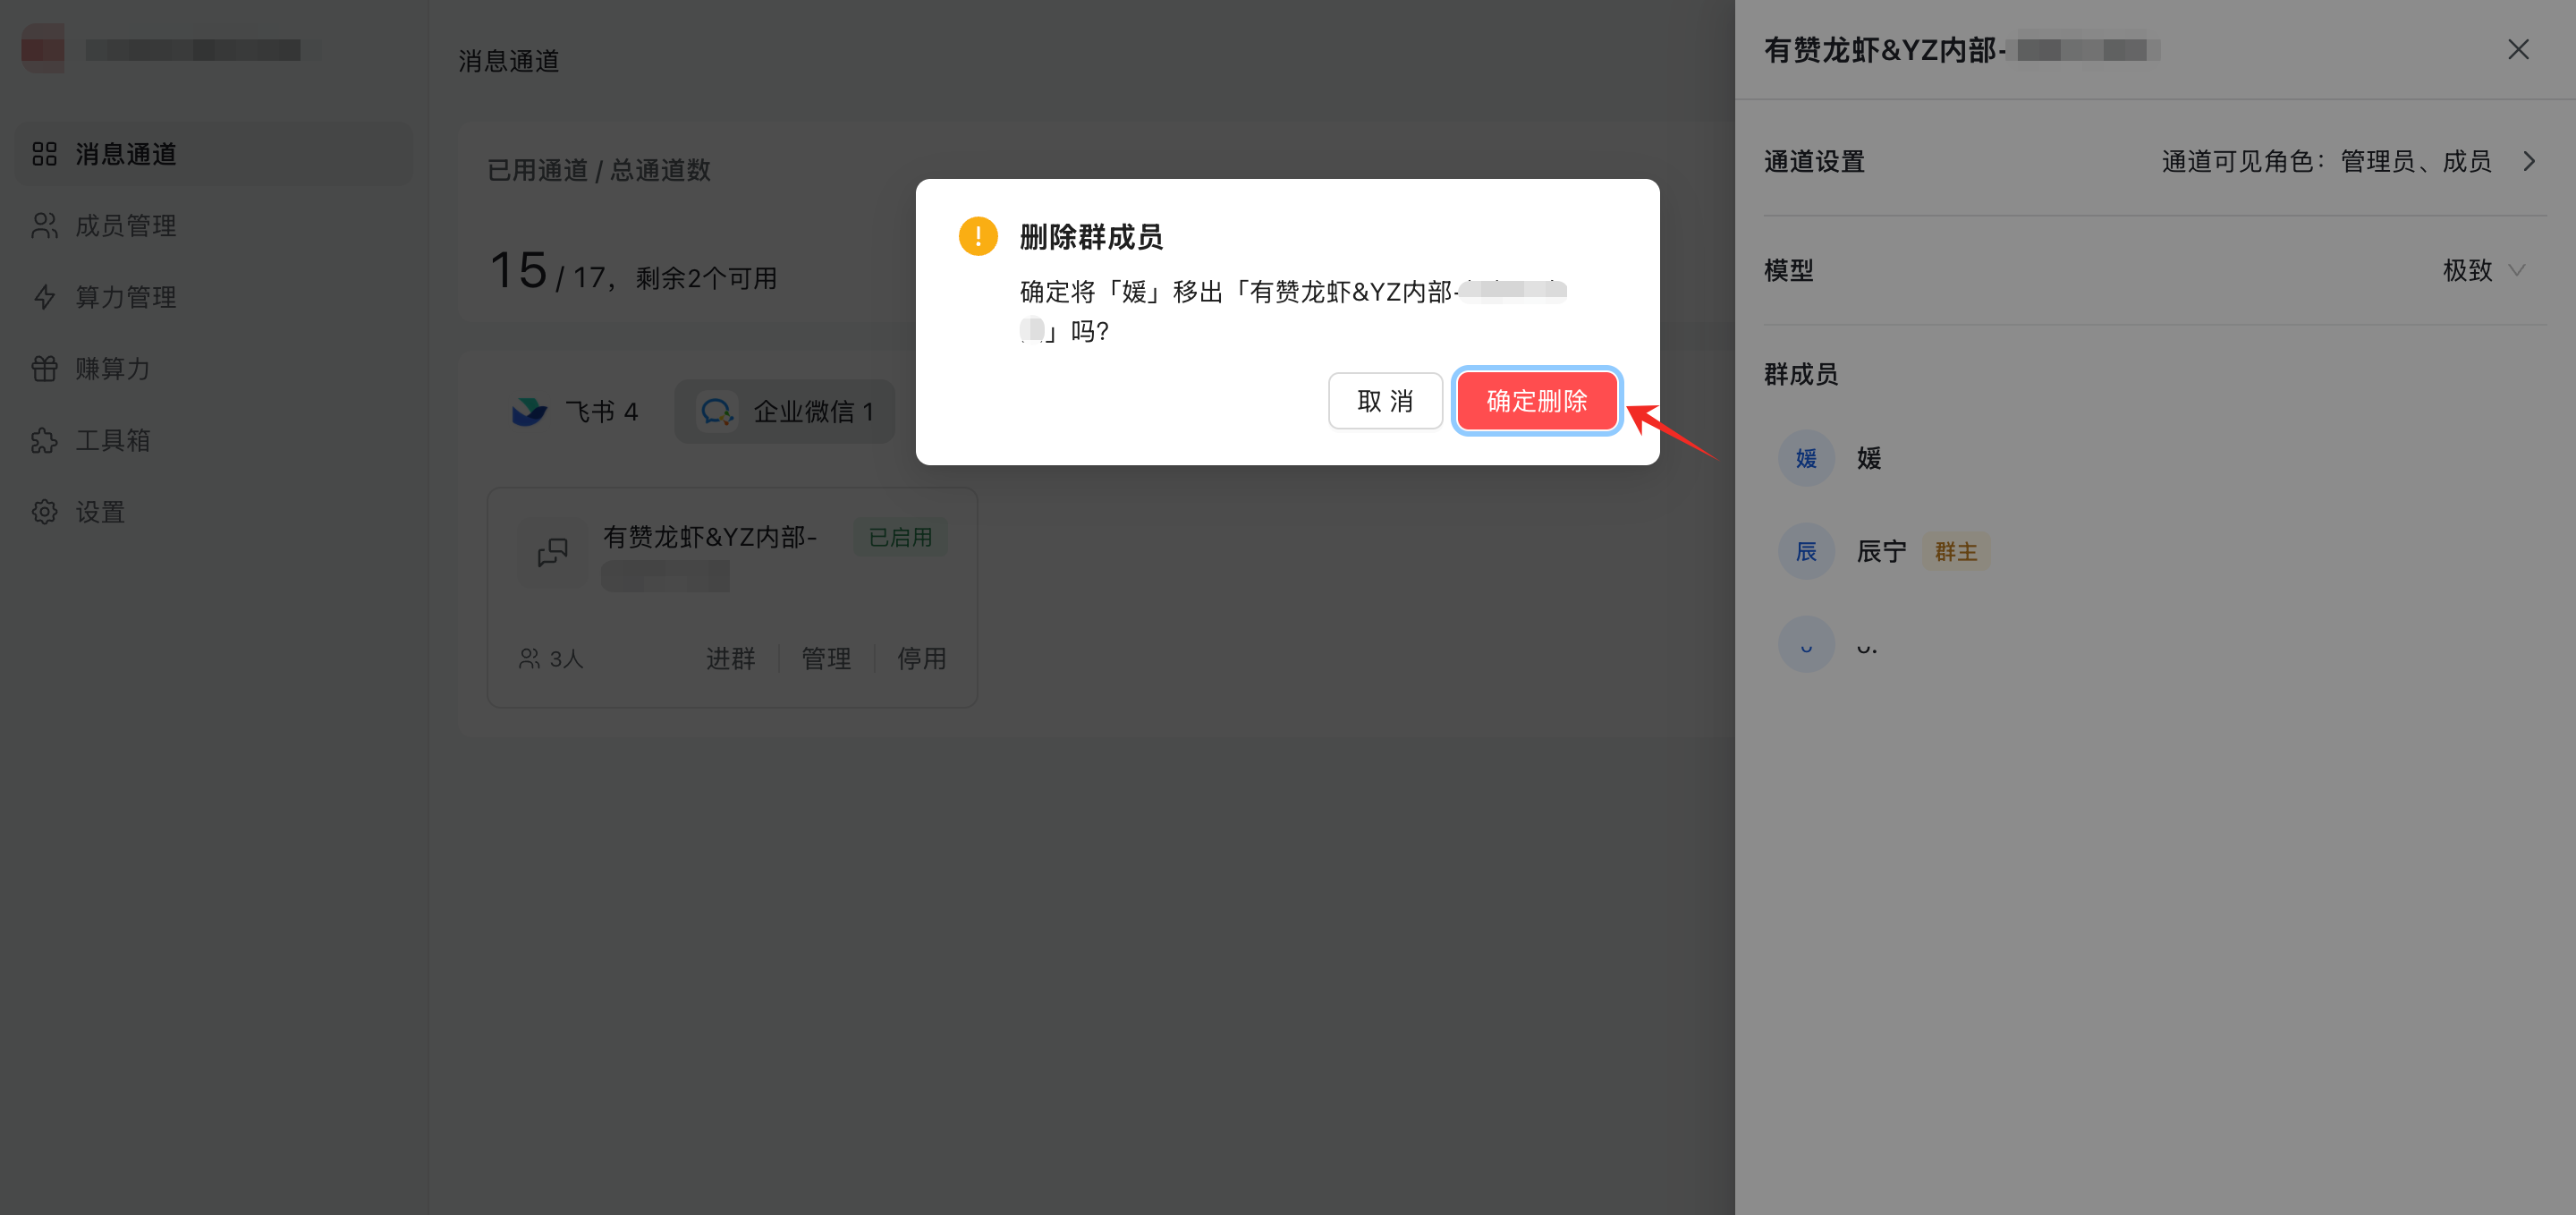
Task: Open 消息通道 in the sidebar
Action: pos(214,154)
